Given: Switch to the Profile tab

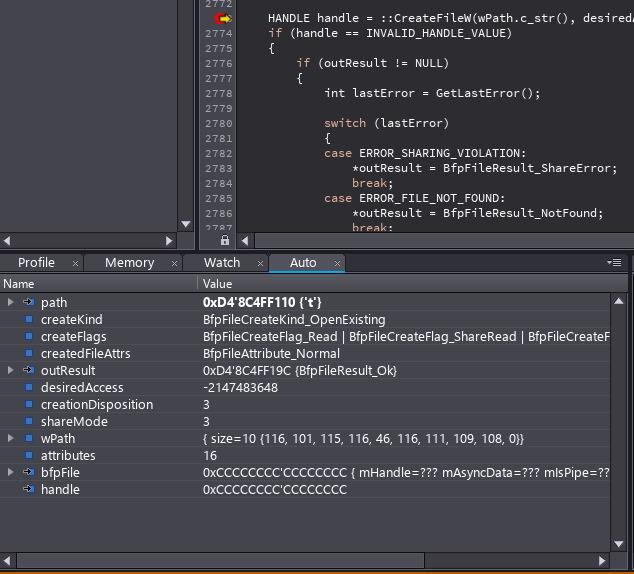Looking at the screenshot, I should (x=36, y=263).
